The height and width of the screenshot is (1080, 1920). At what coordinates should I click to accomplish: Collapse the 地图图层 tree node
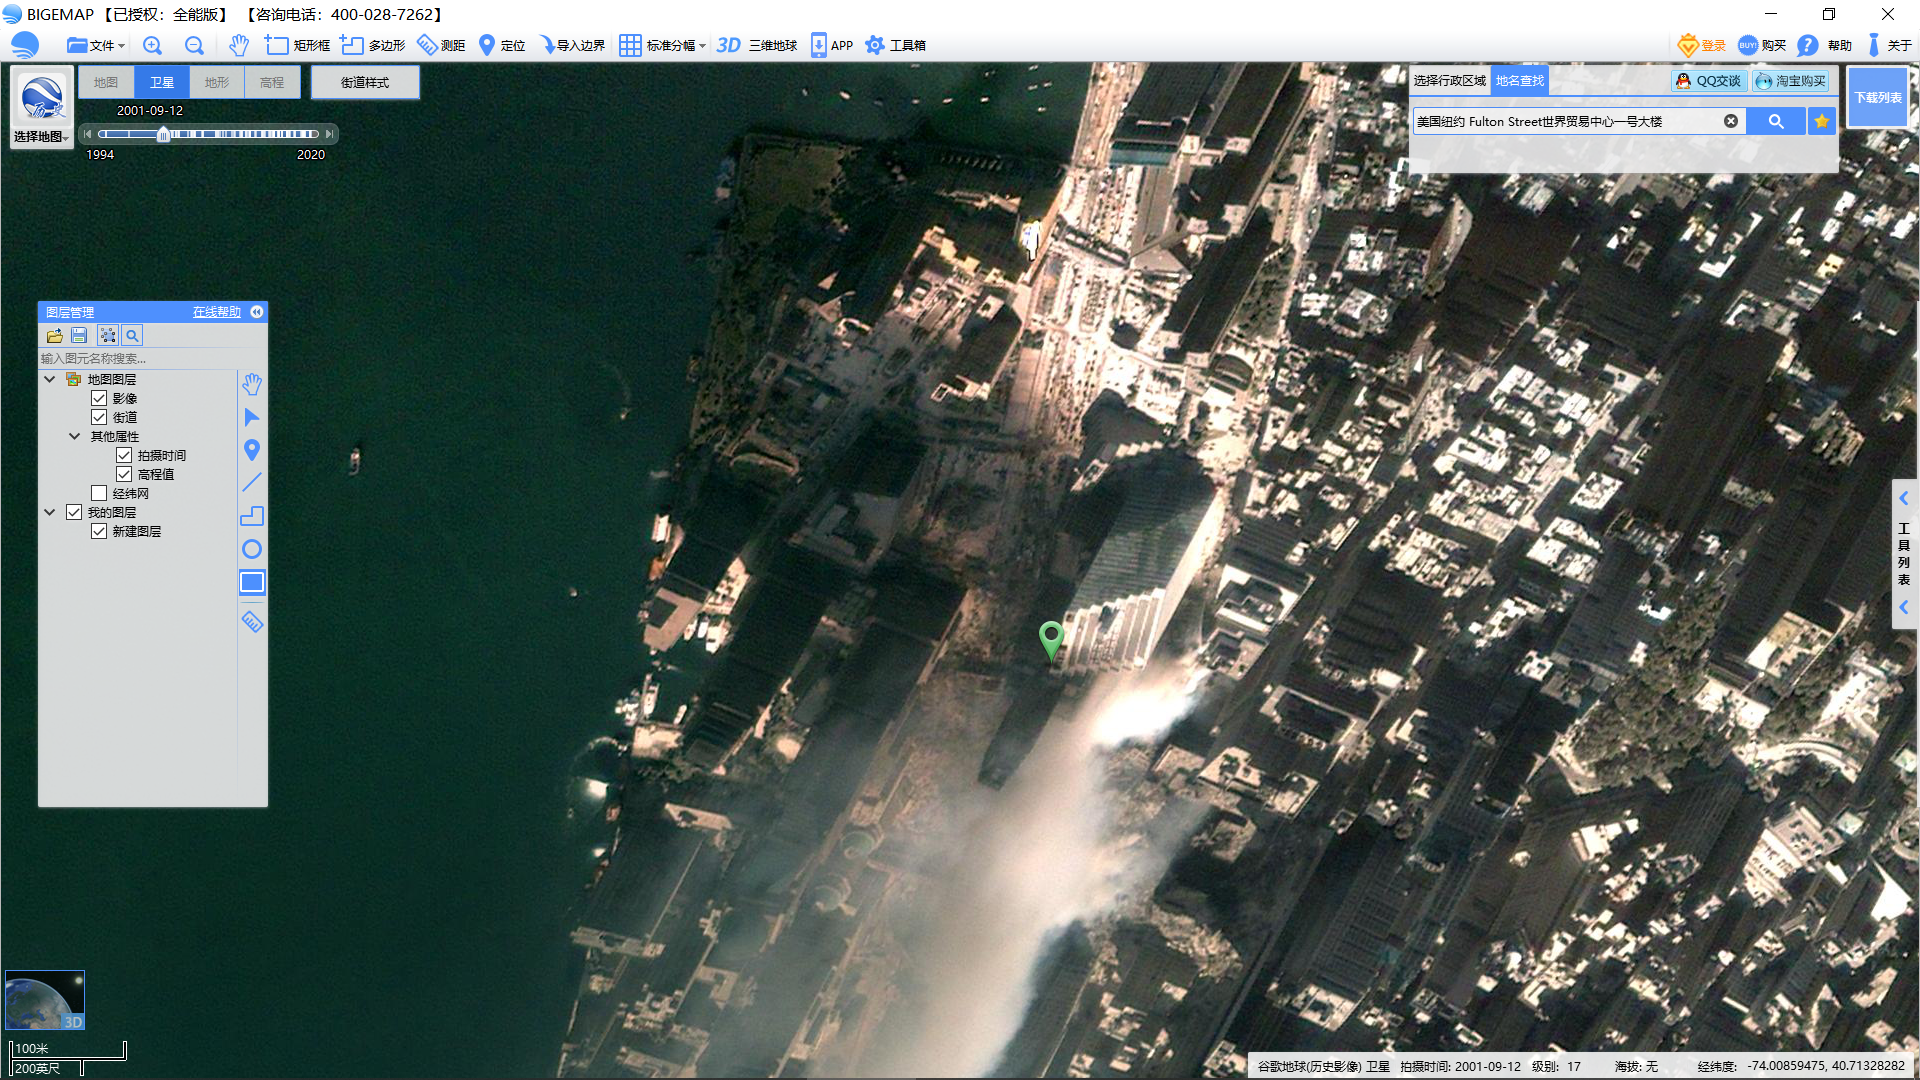click(x=49, y=379)
